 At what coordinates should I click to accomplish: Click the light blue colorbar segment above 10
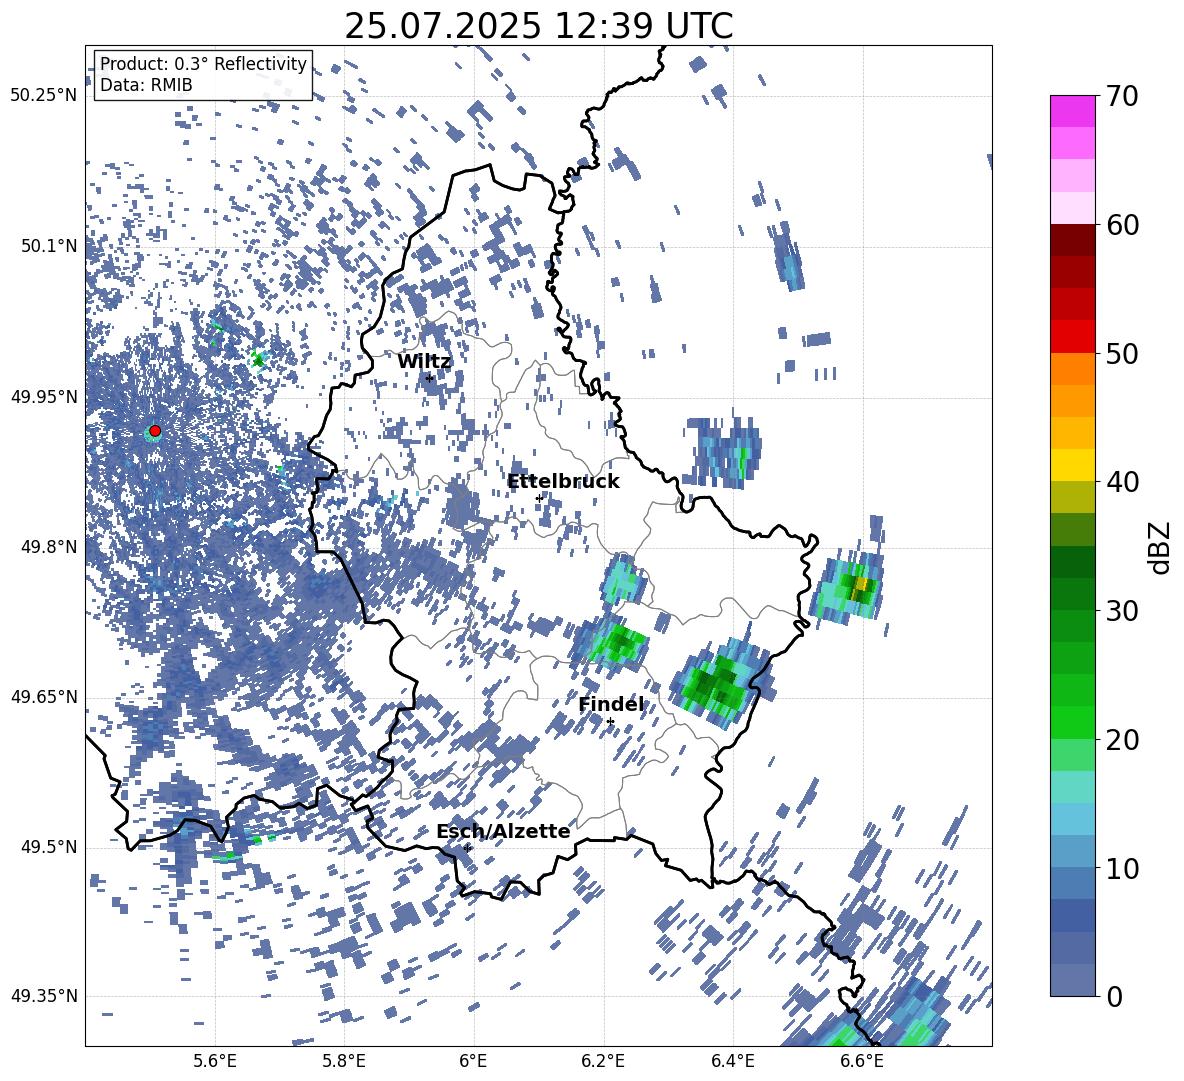coord(1072,819)
